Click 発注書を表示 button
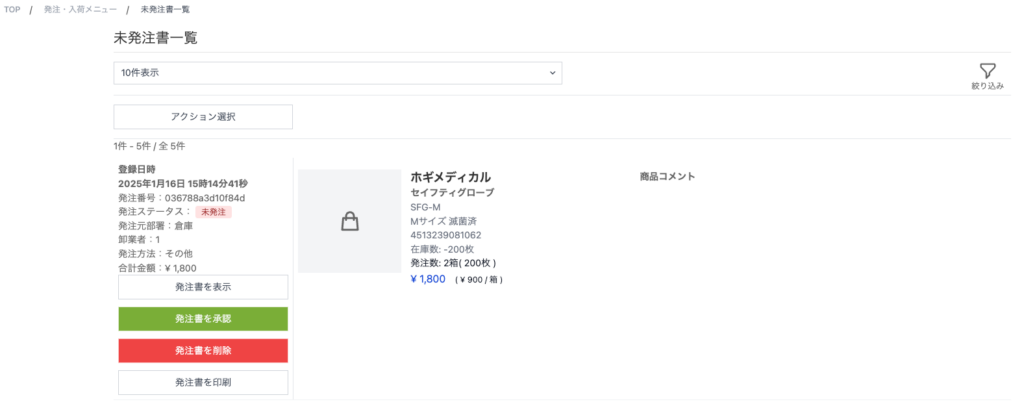Screen dimensions: 1024x404 pos(203,287)
